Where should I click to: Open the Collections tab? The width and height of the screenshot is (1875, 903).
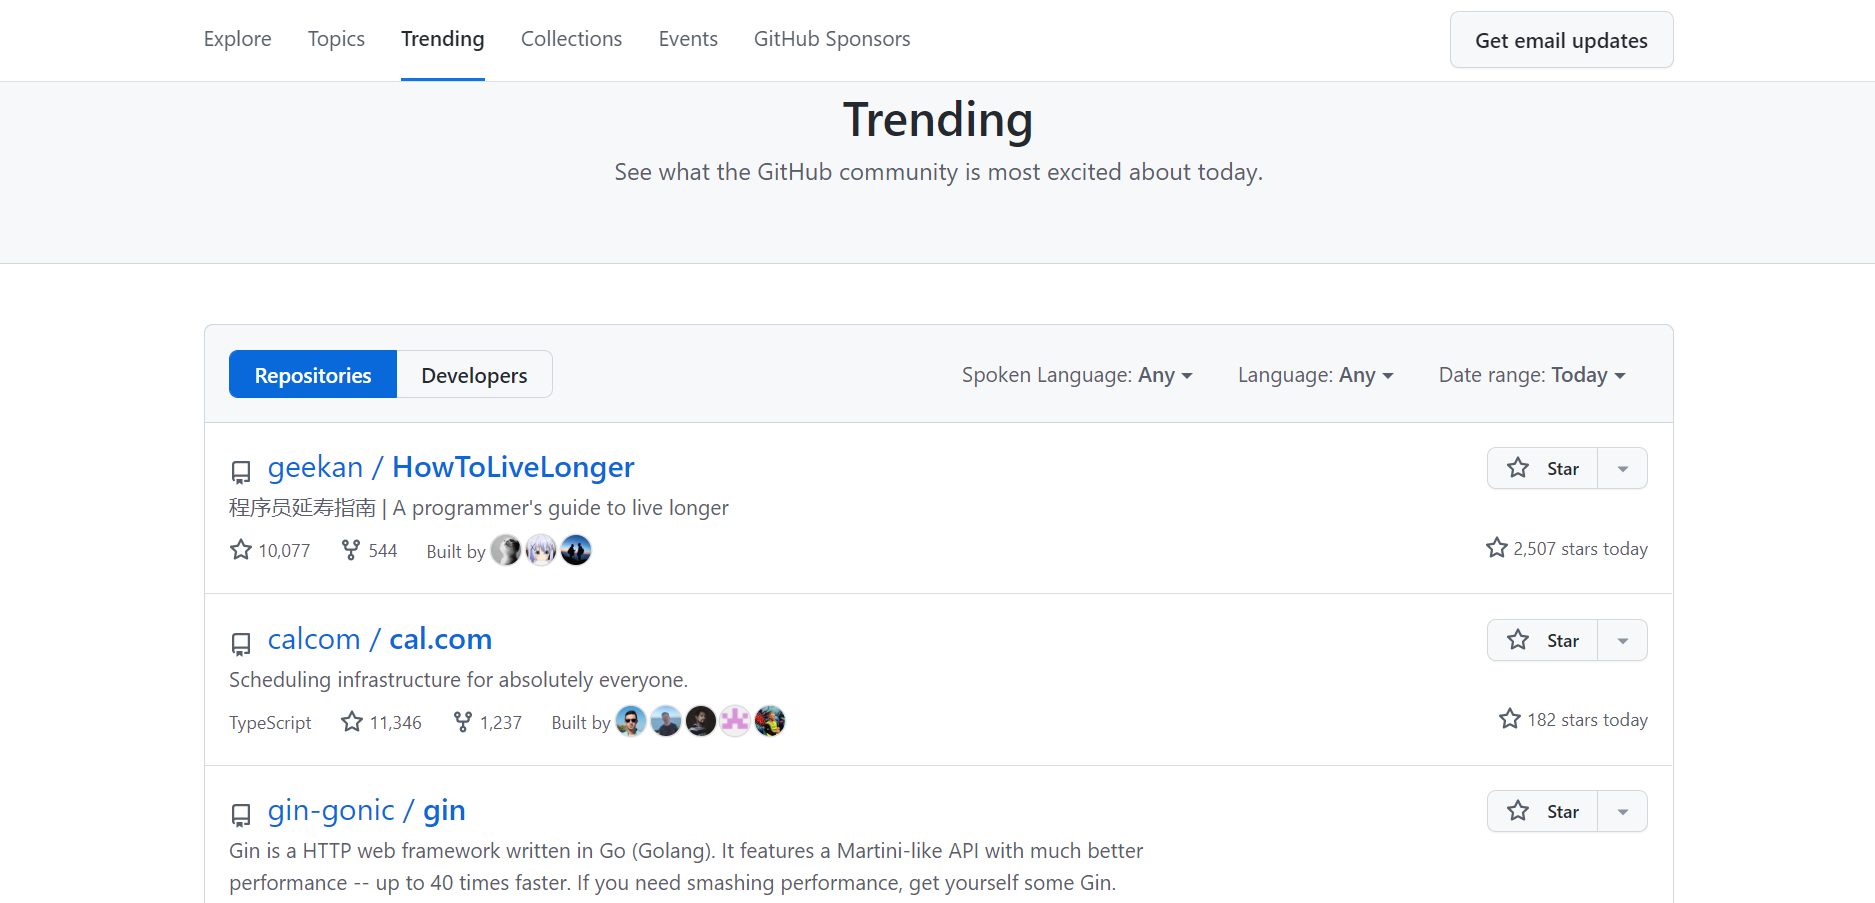[x=571, y=39]
